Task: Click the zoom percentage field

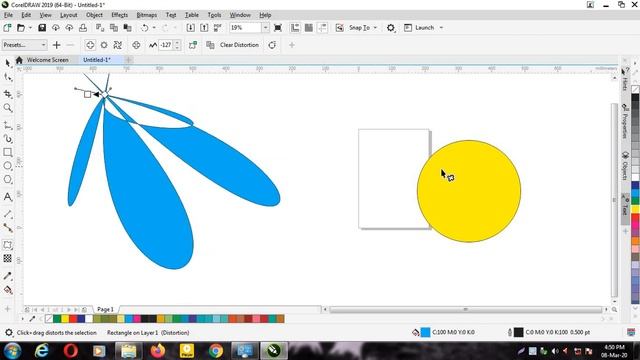Action: tap(245, 28)
